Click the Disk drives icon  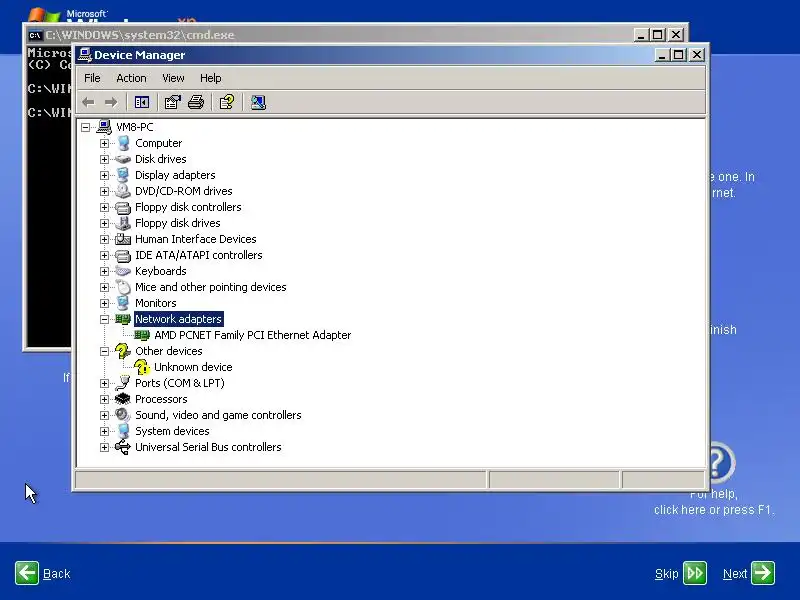tap(123, 159)
